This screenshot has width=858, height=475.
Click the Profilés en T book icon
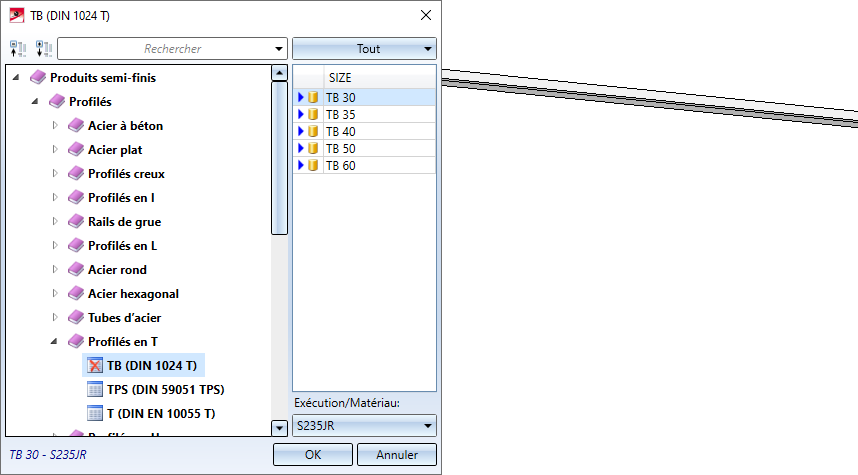pyautogui.click(x=76, y=341)
